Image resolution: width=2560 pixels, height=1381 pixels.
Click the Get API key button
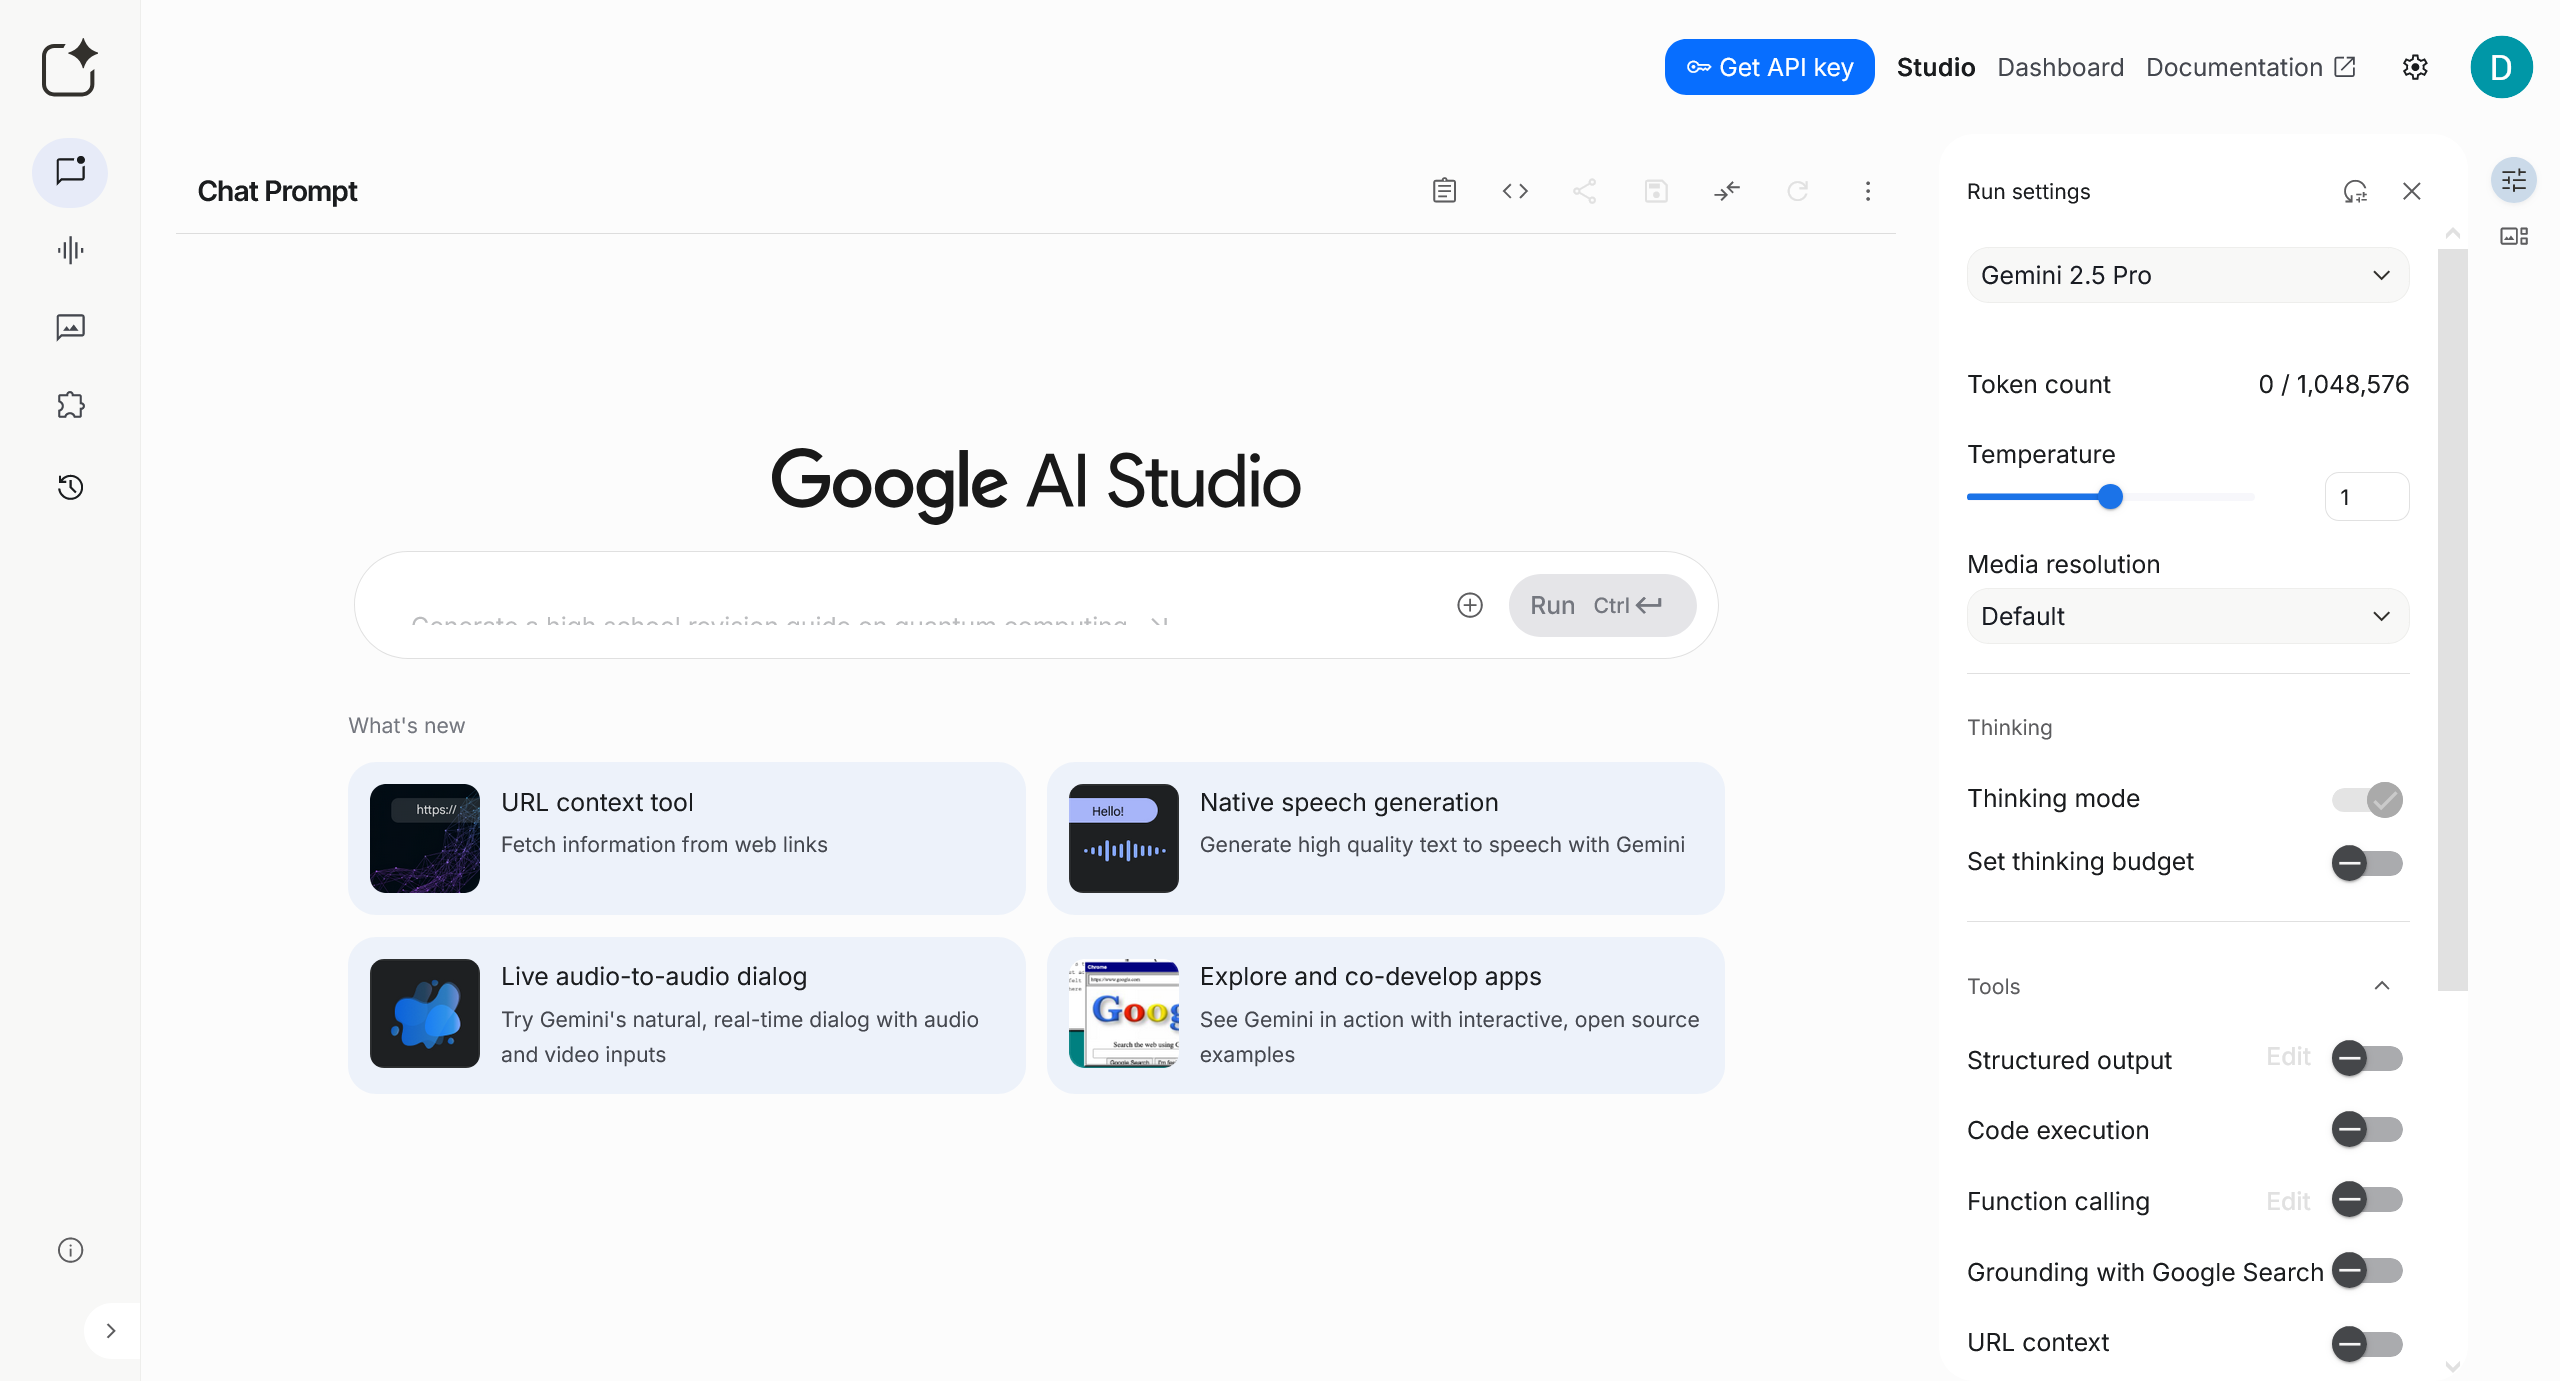pos(1769,67)
